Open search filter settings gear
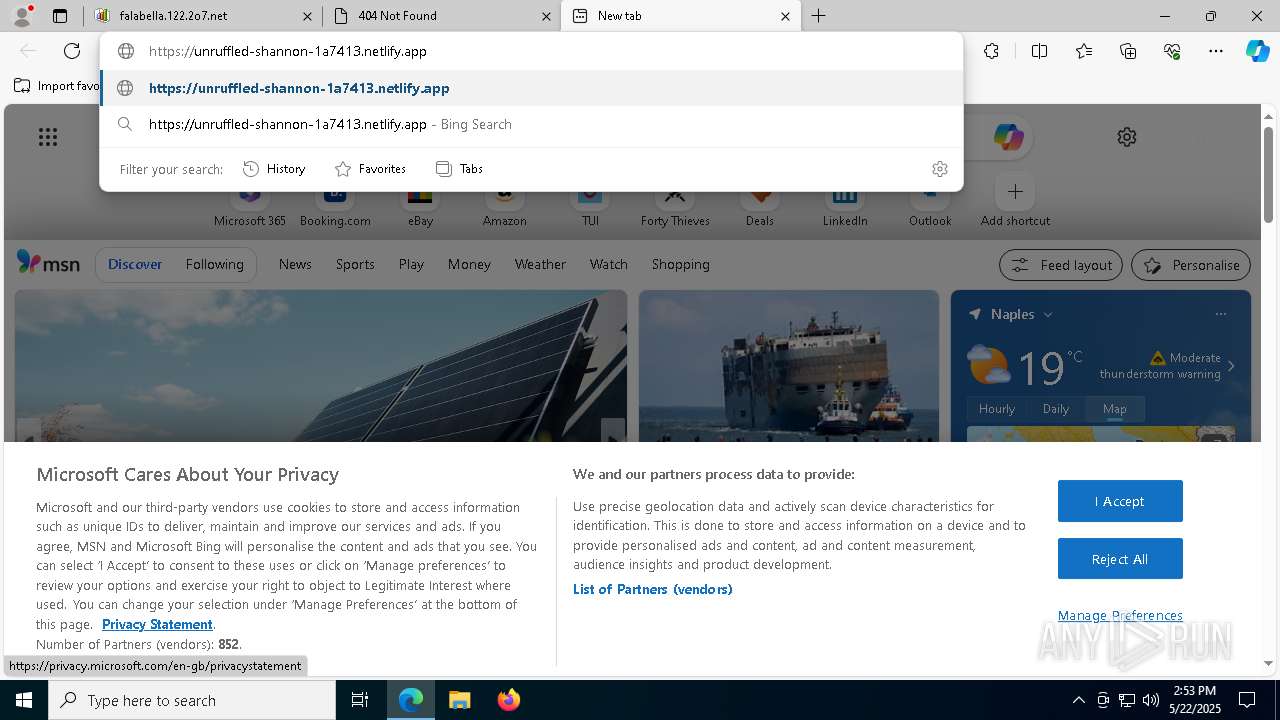 tap(939, 169)
